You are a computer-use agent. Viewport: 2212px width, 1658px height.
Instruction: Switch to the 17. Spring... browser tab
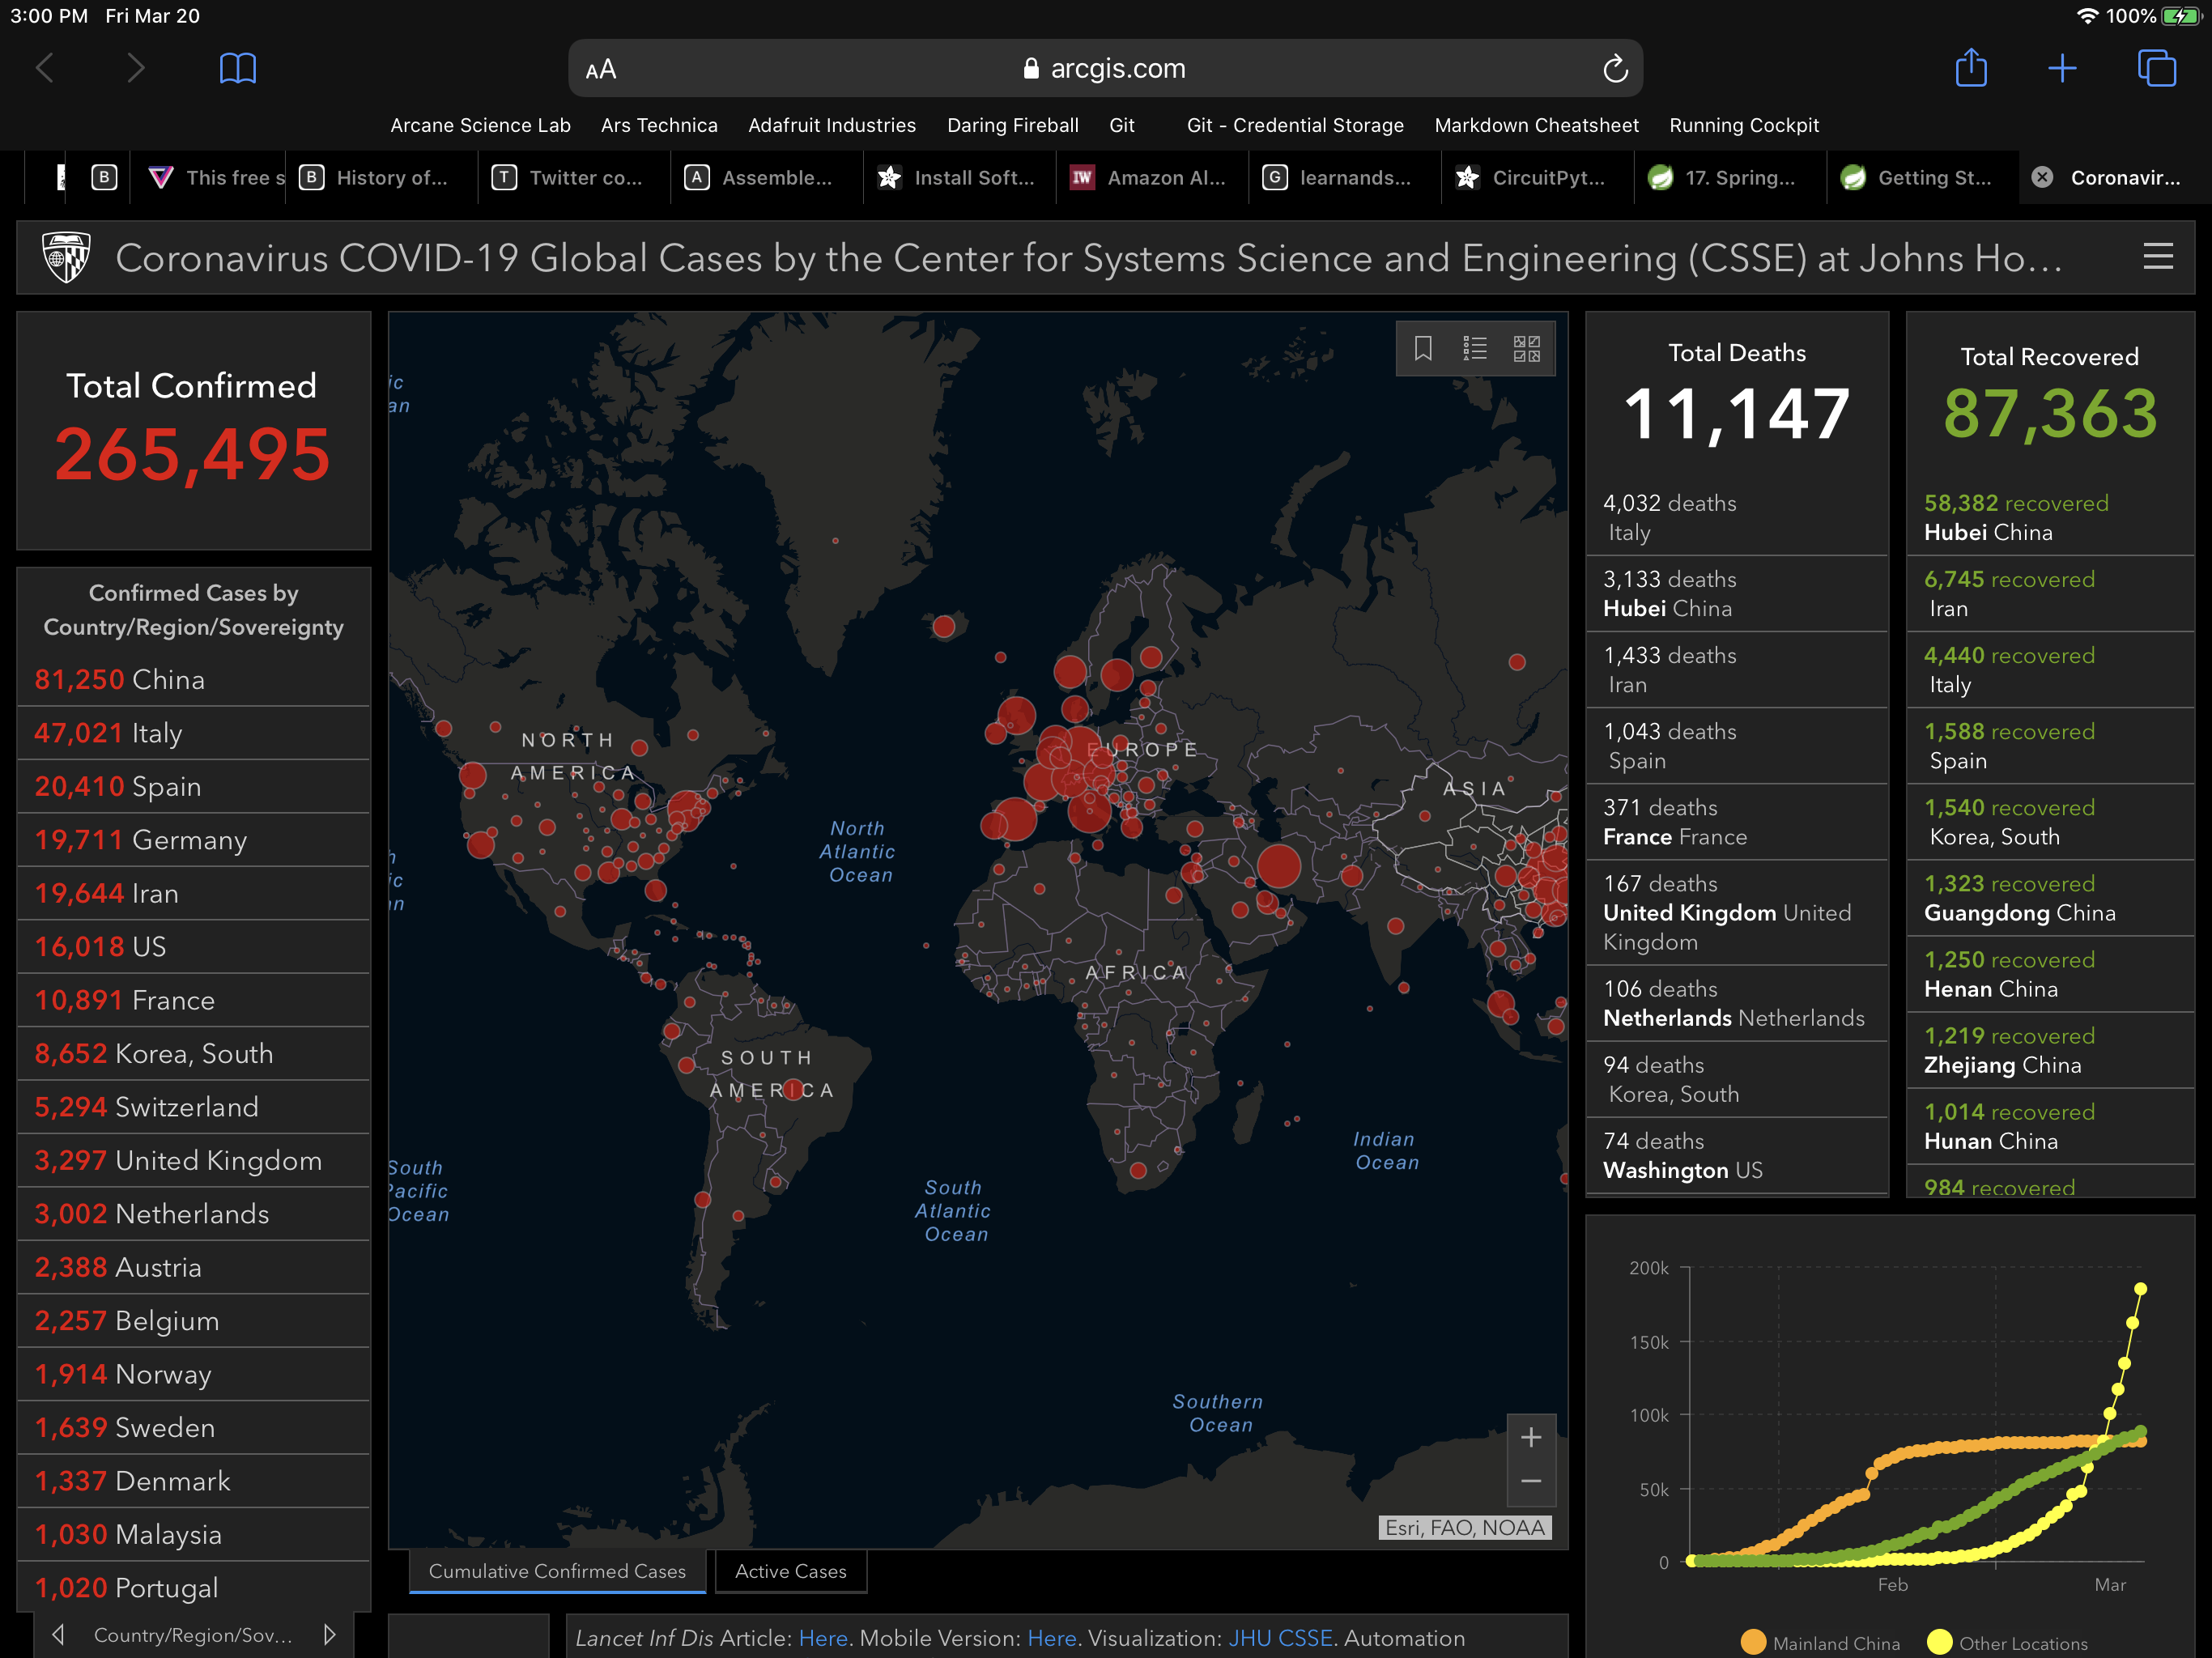point(1730,177)
